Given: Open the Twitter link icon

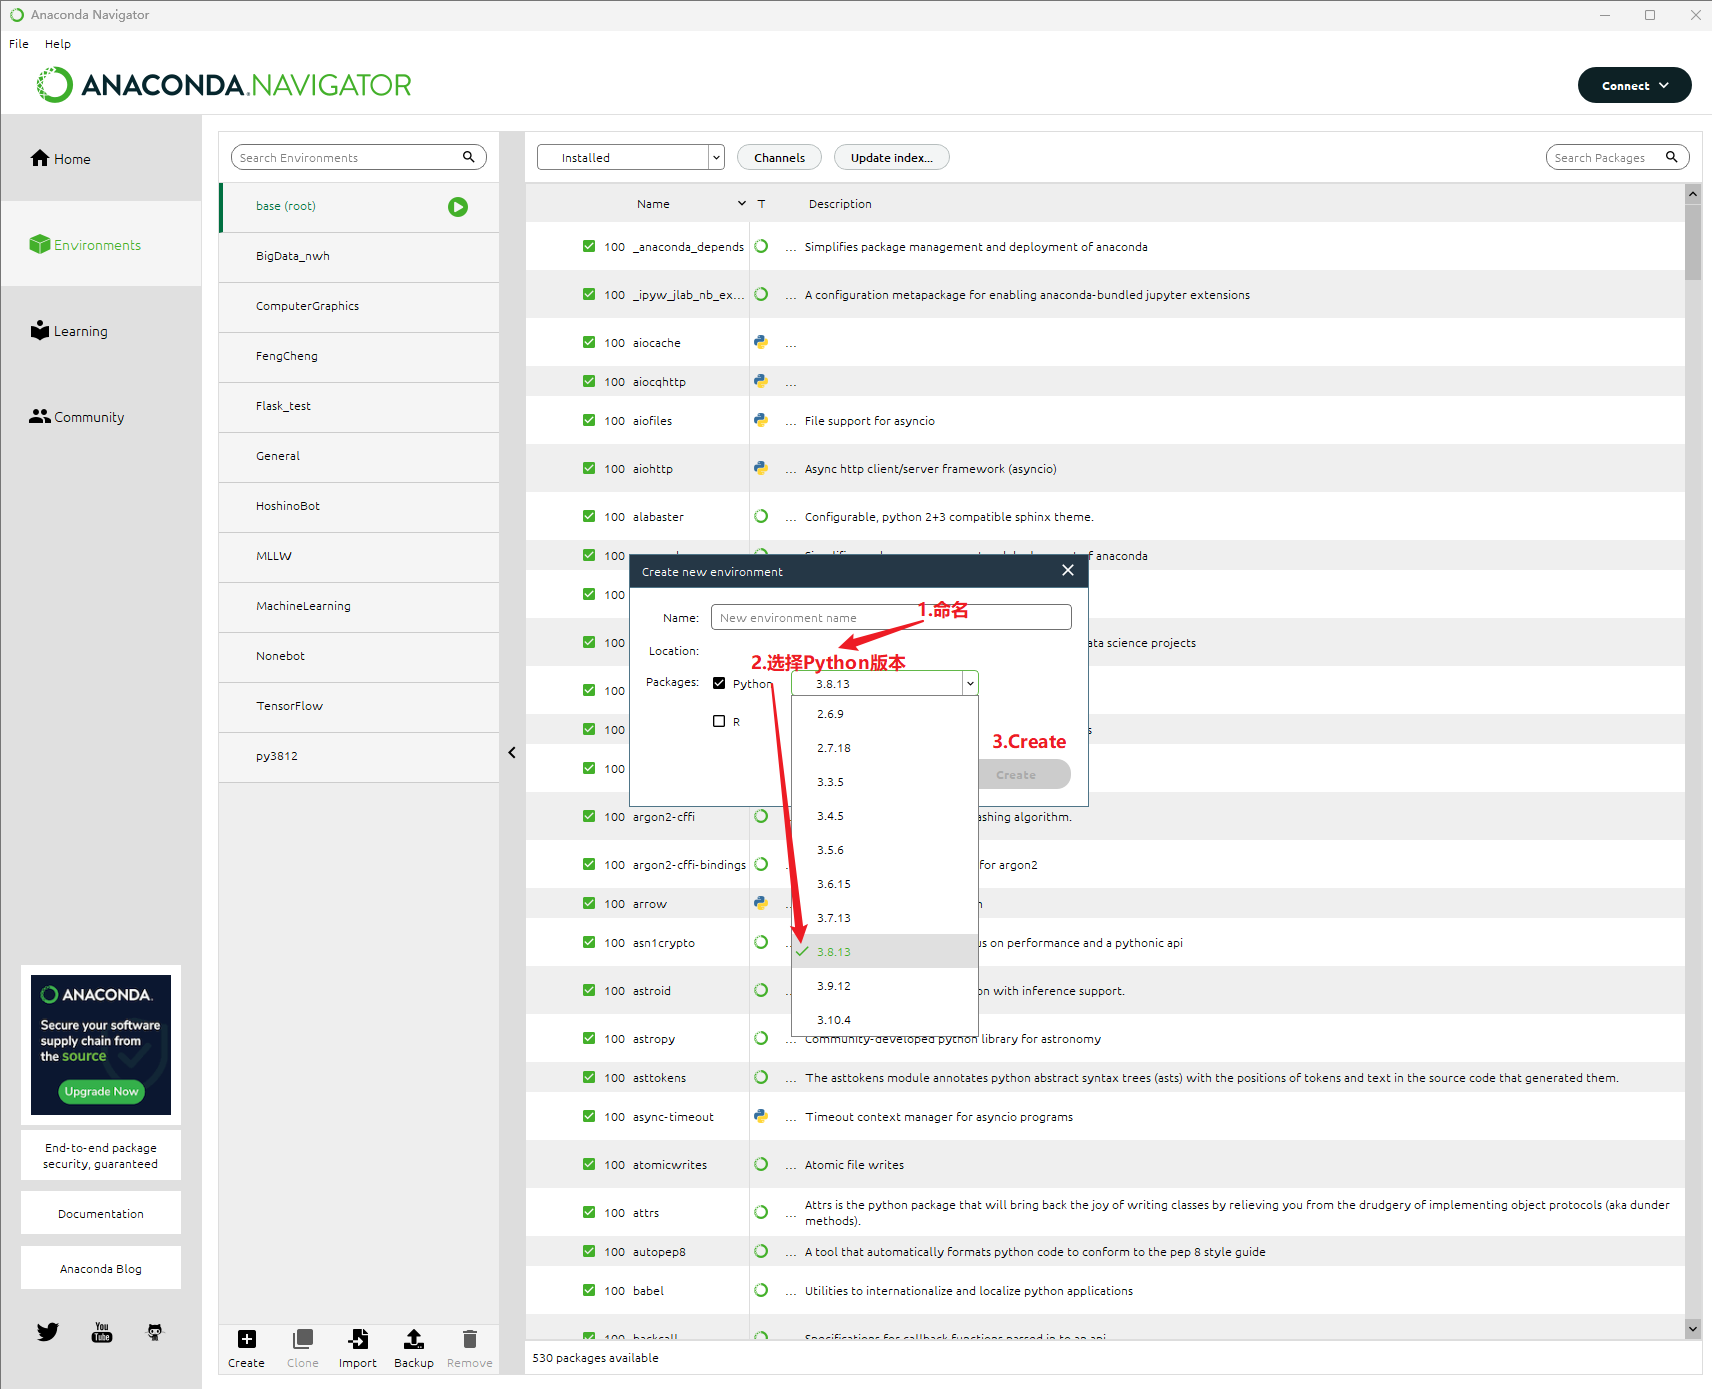Looking at the screenshot, I should [48, 1332].
